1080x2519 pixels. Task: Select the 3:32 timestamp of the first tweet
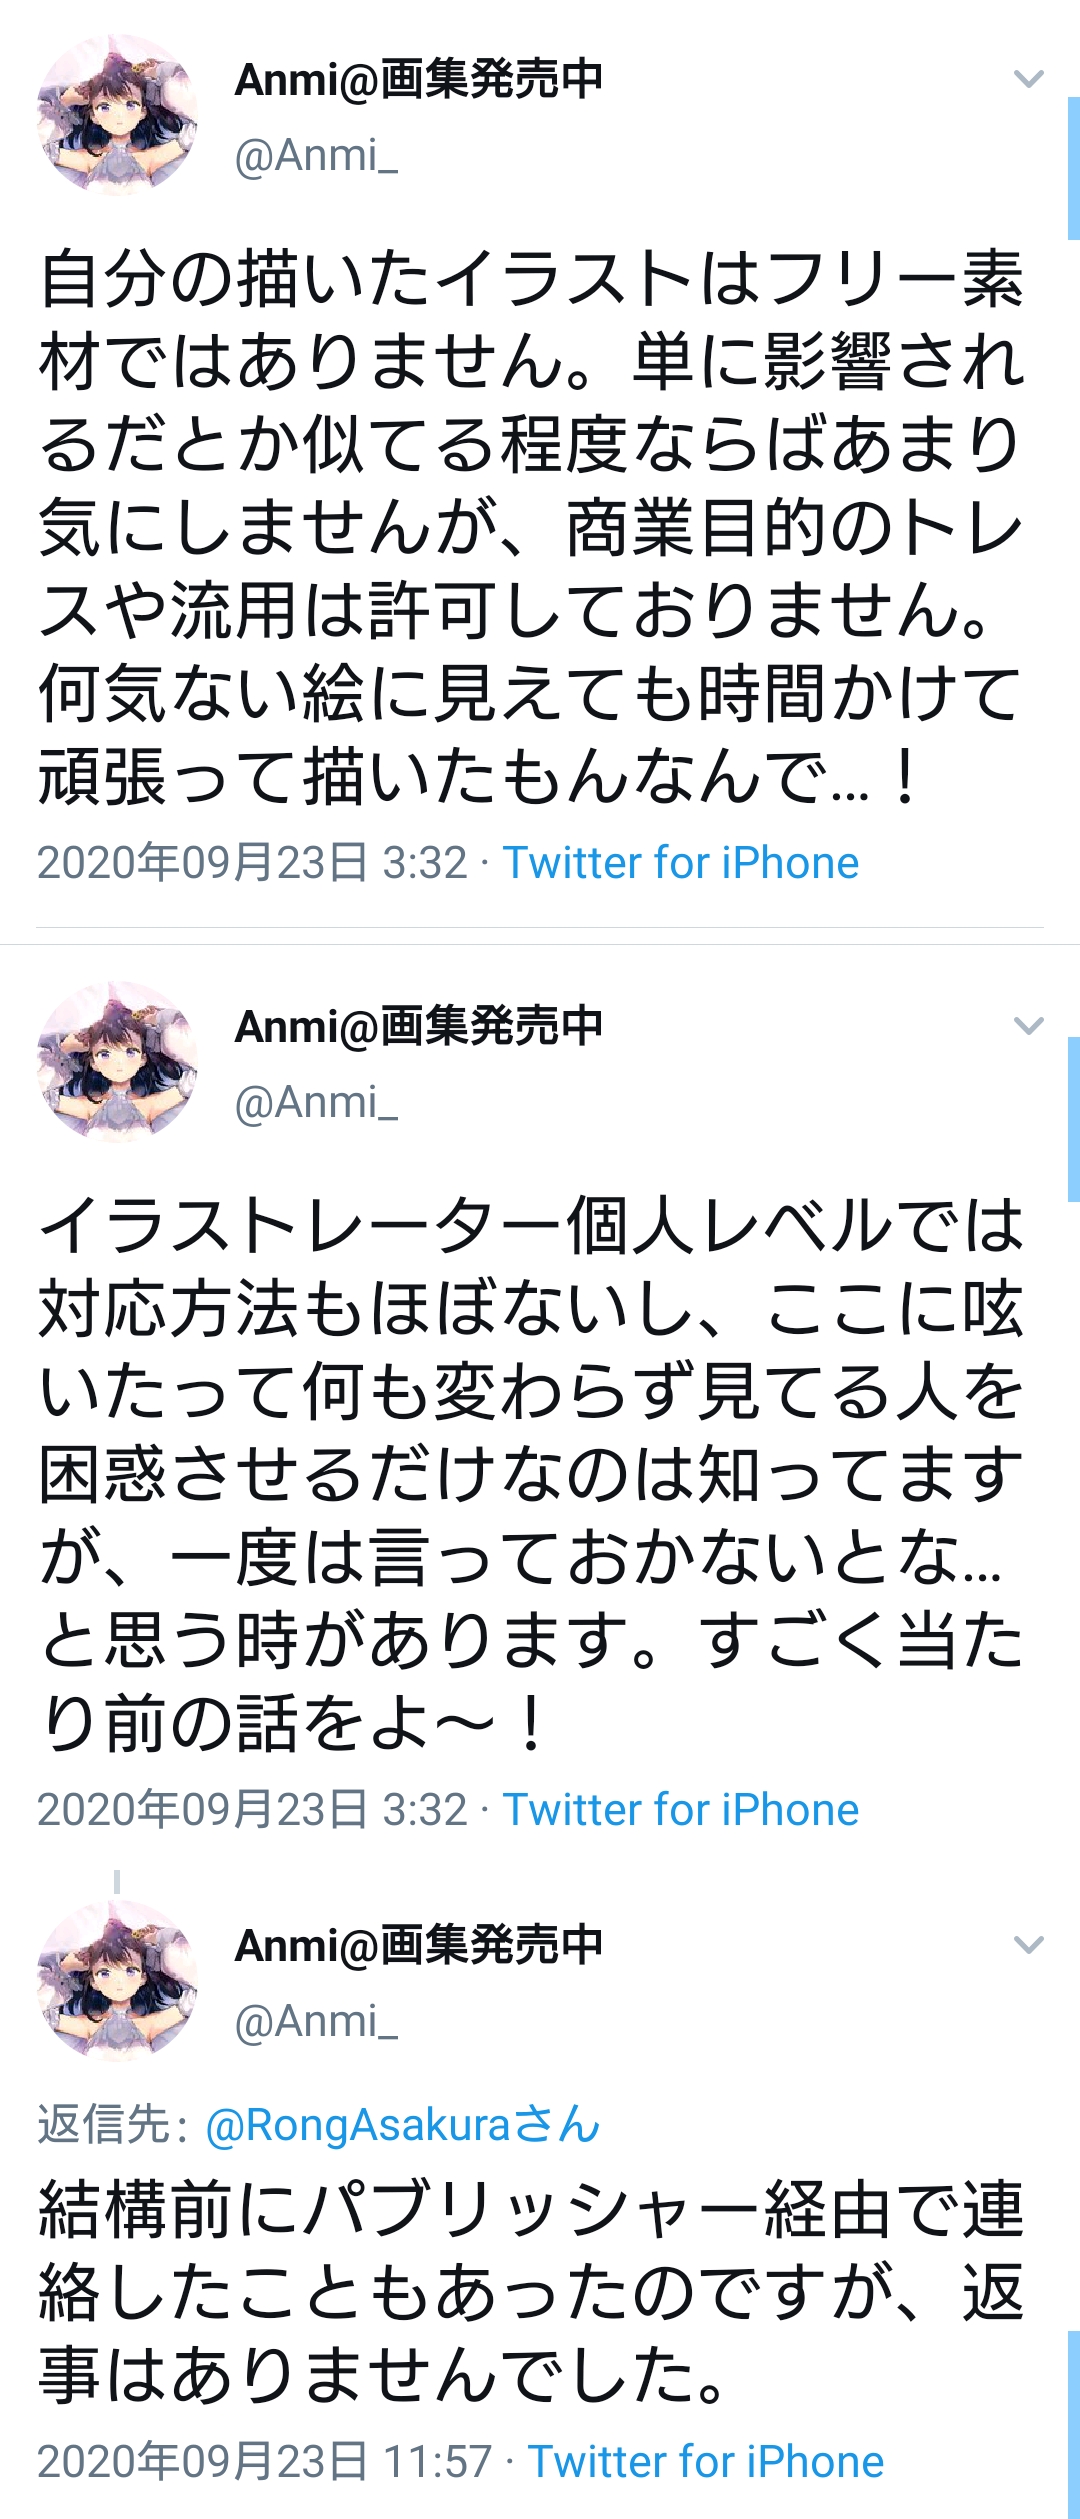coord(253,862)
